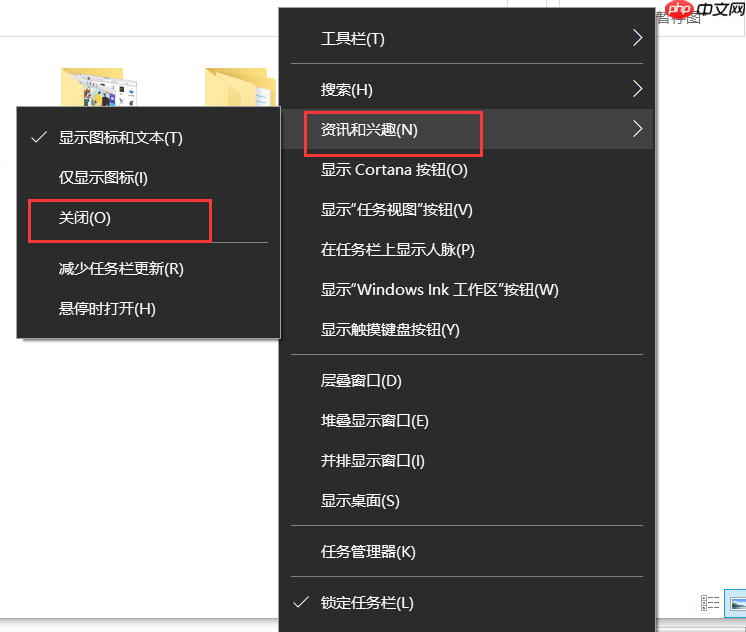This screenshot has height=632, width=746.
Task: Toggle 悬停时打开(H) option
Action: (148, 308)
